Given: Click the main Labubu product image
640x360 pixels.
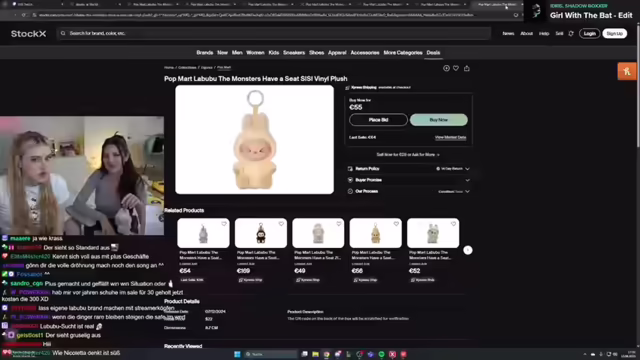Looking at the screenshot, I should click(x=254, y=140).
